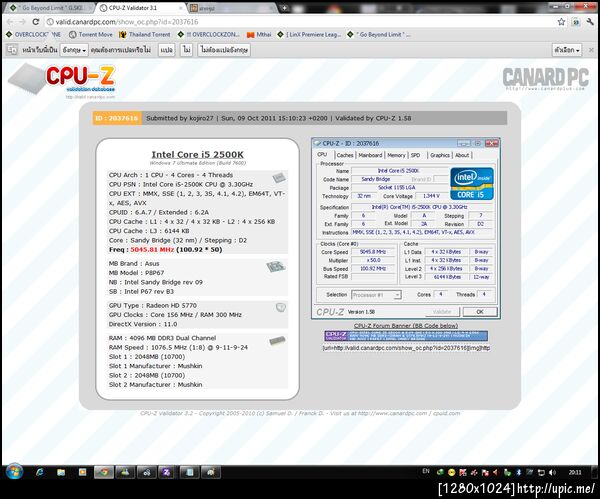Viewport: 600px width, 499px height.
Task: Click the RAM stick icon beside RAM
Action: tap(277, 340)
